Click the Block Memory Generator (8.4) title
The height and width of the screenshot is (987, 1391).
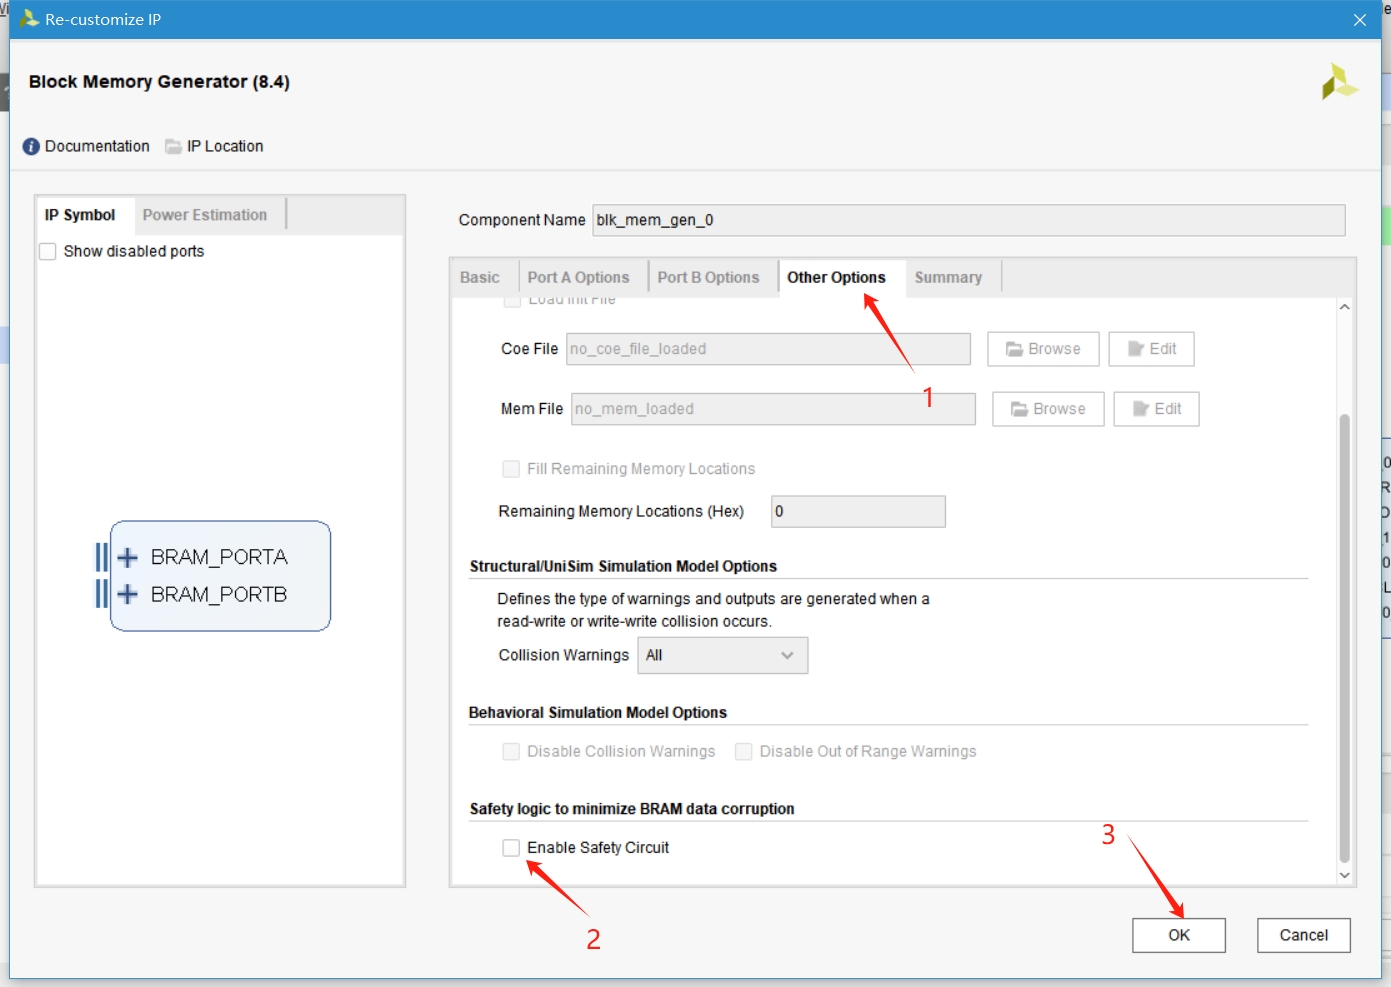[159, 82]
